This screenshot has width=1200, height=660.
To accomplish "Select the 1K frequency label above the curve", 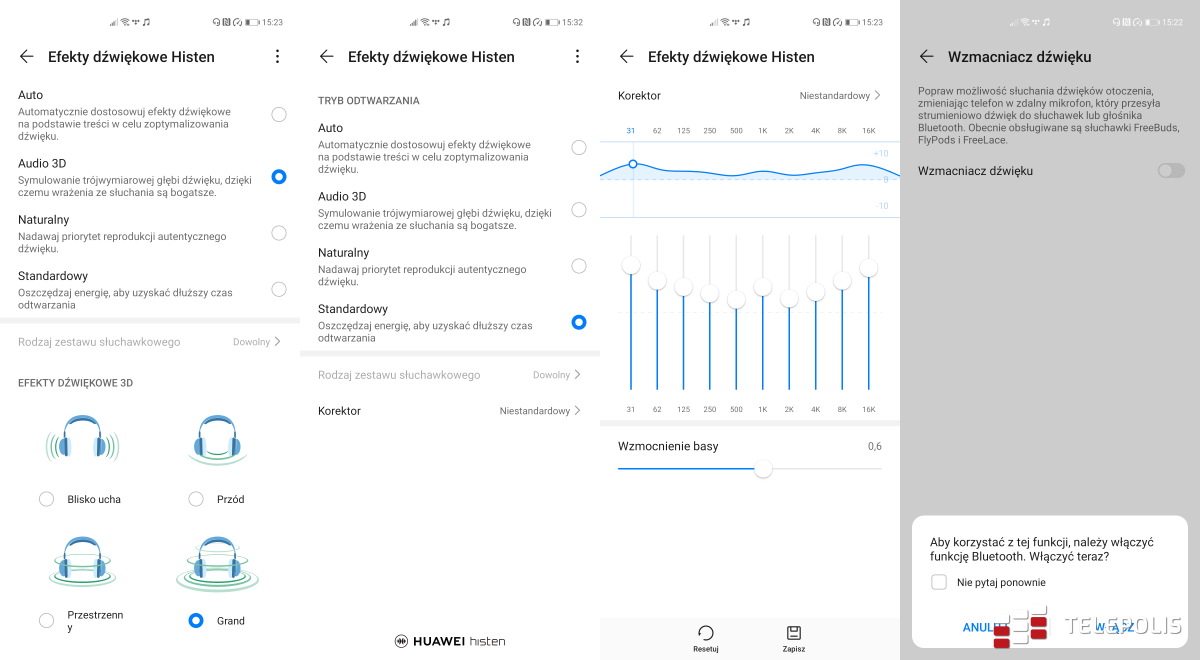I will (762, 131).
